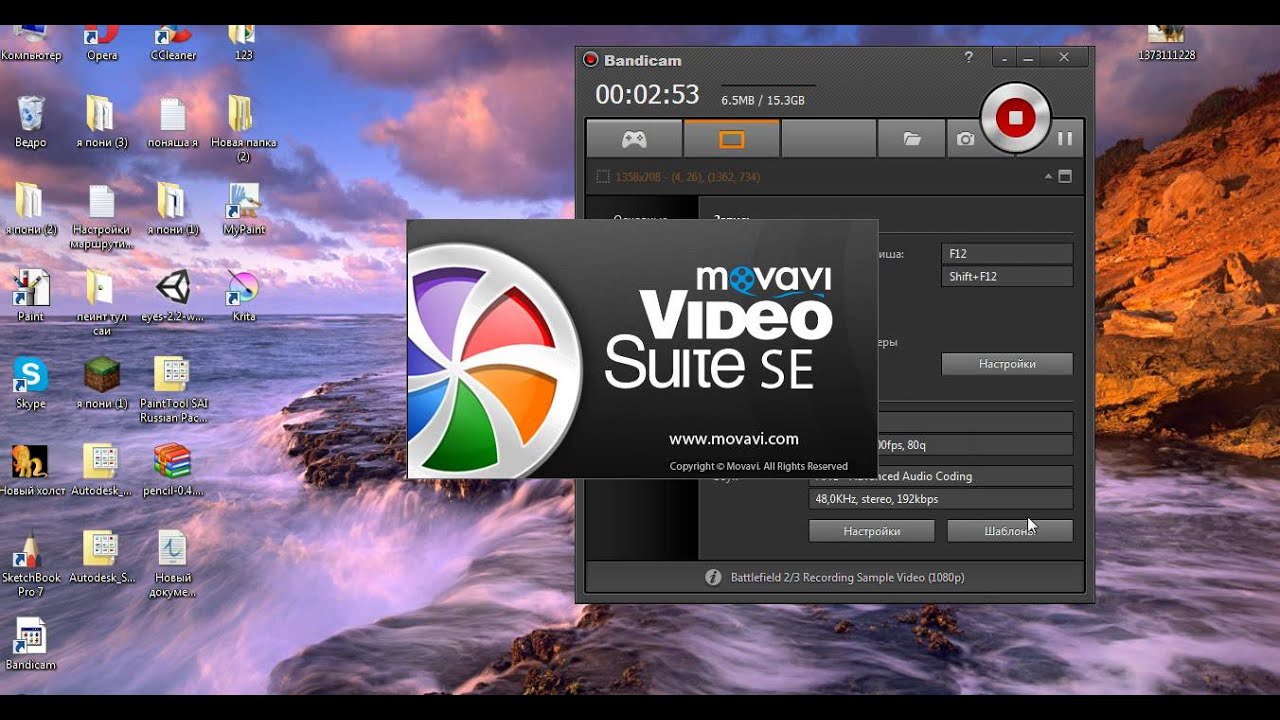Open the Minecraft block я пони (1) icon

pos(102,383)
